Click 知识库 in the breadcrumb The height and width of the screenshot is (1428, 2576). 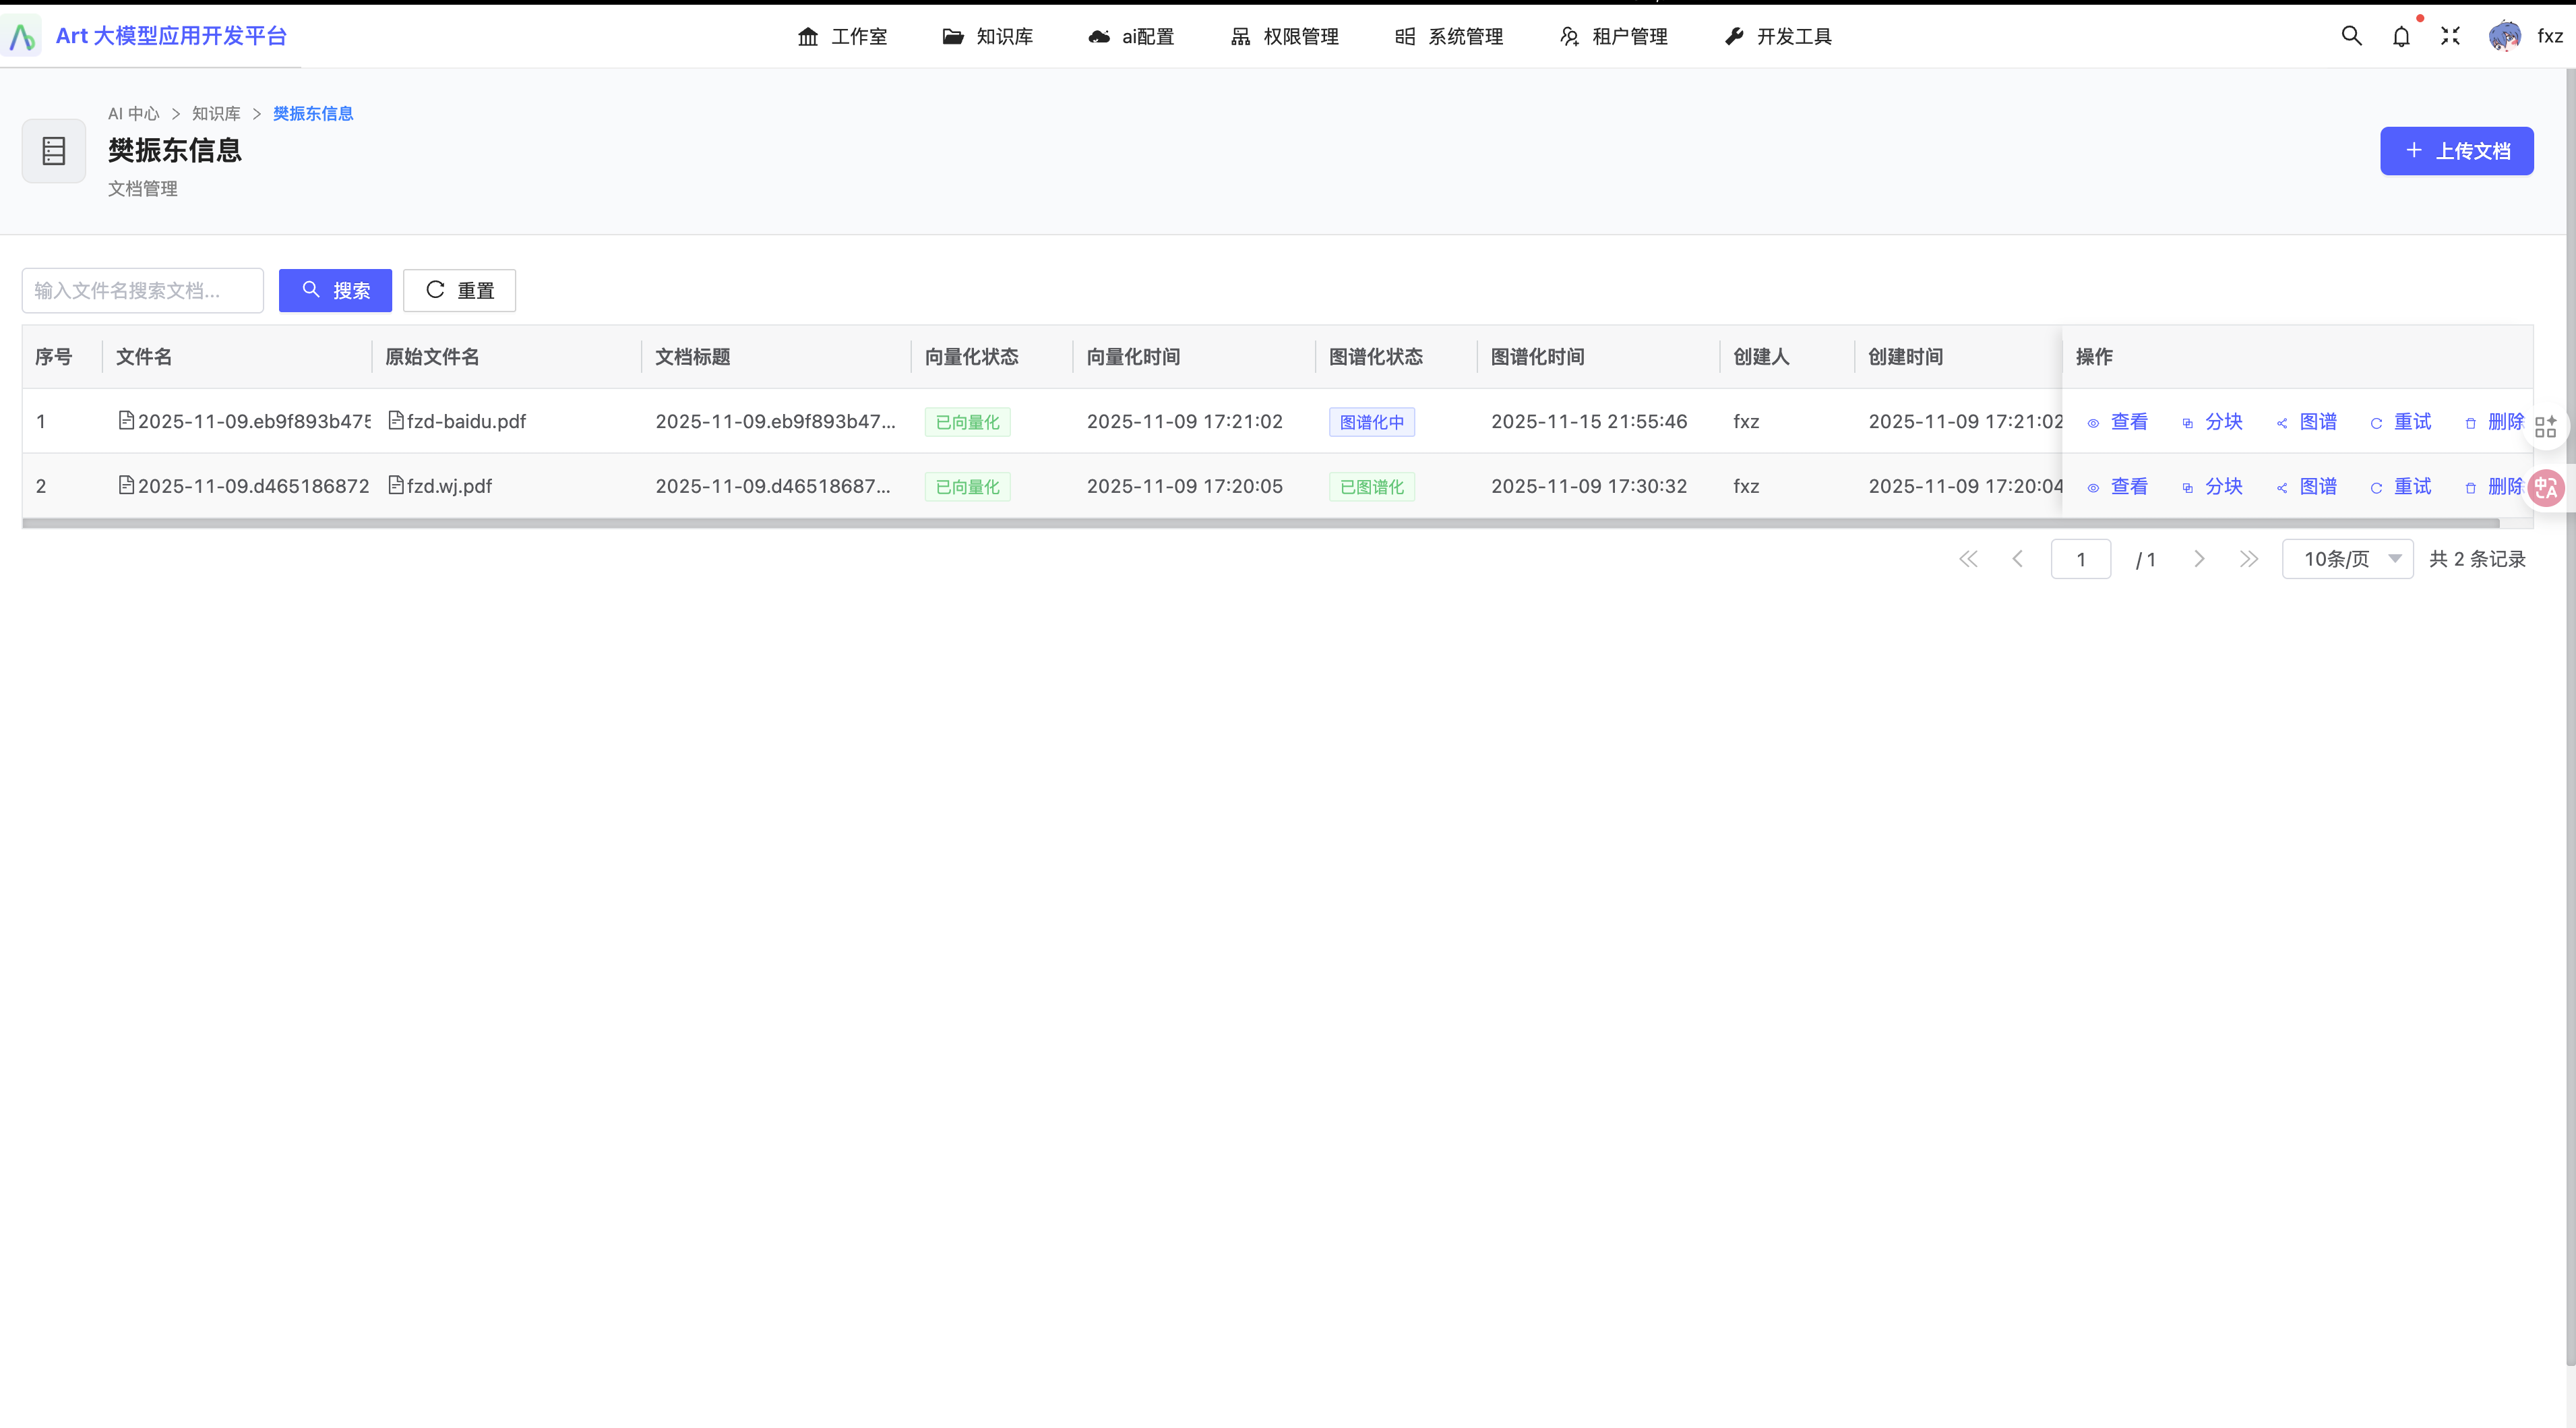point(216,114)
